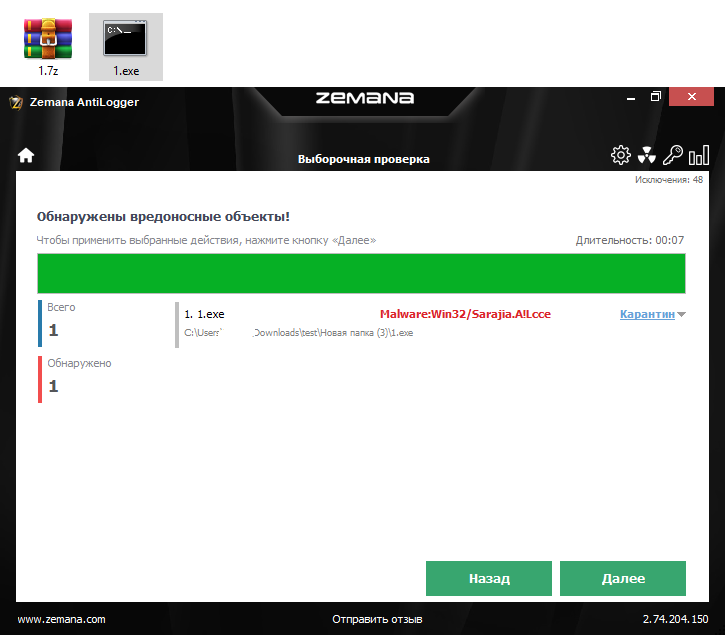Click the Длительность: 00:07 duration text
Viewport: 725px width, 635px height.
point(629,240)
